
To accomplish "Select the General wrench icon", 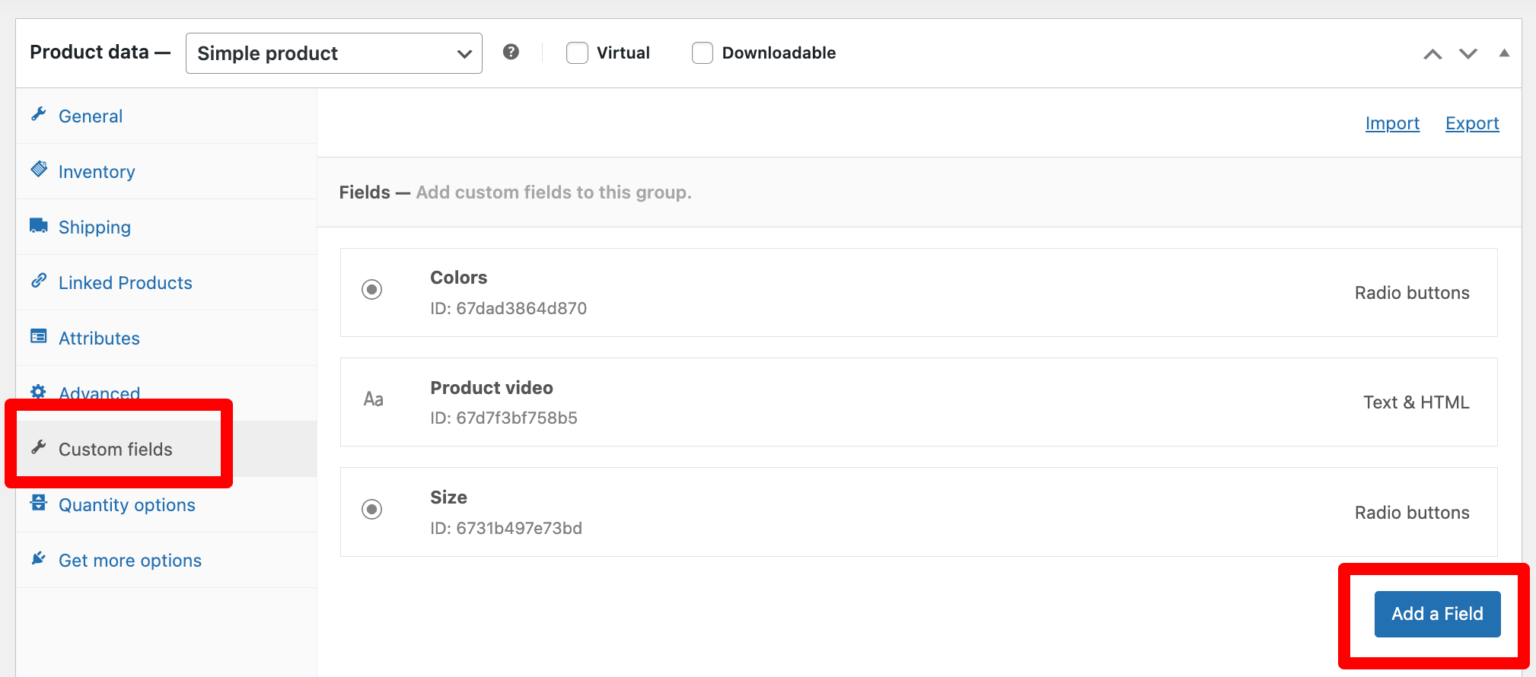I will [38, 114].
